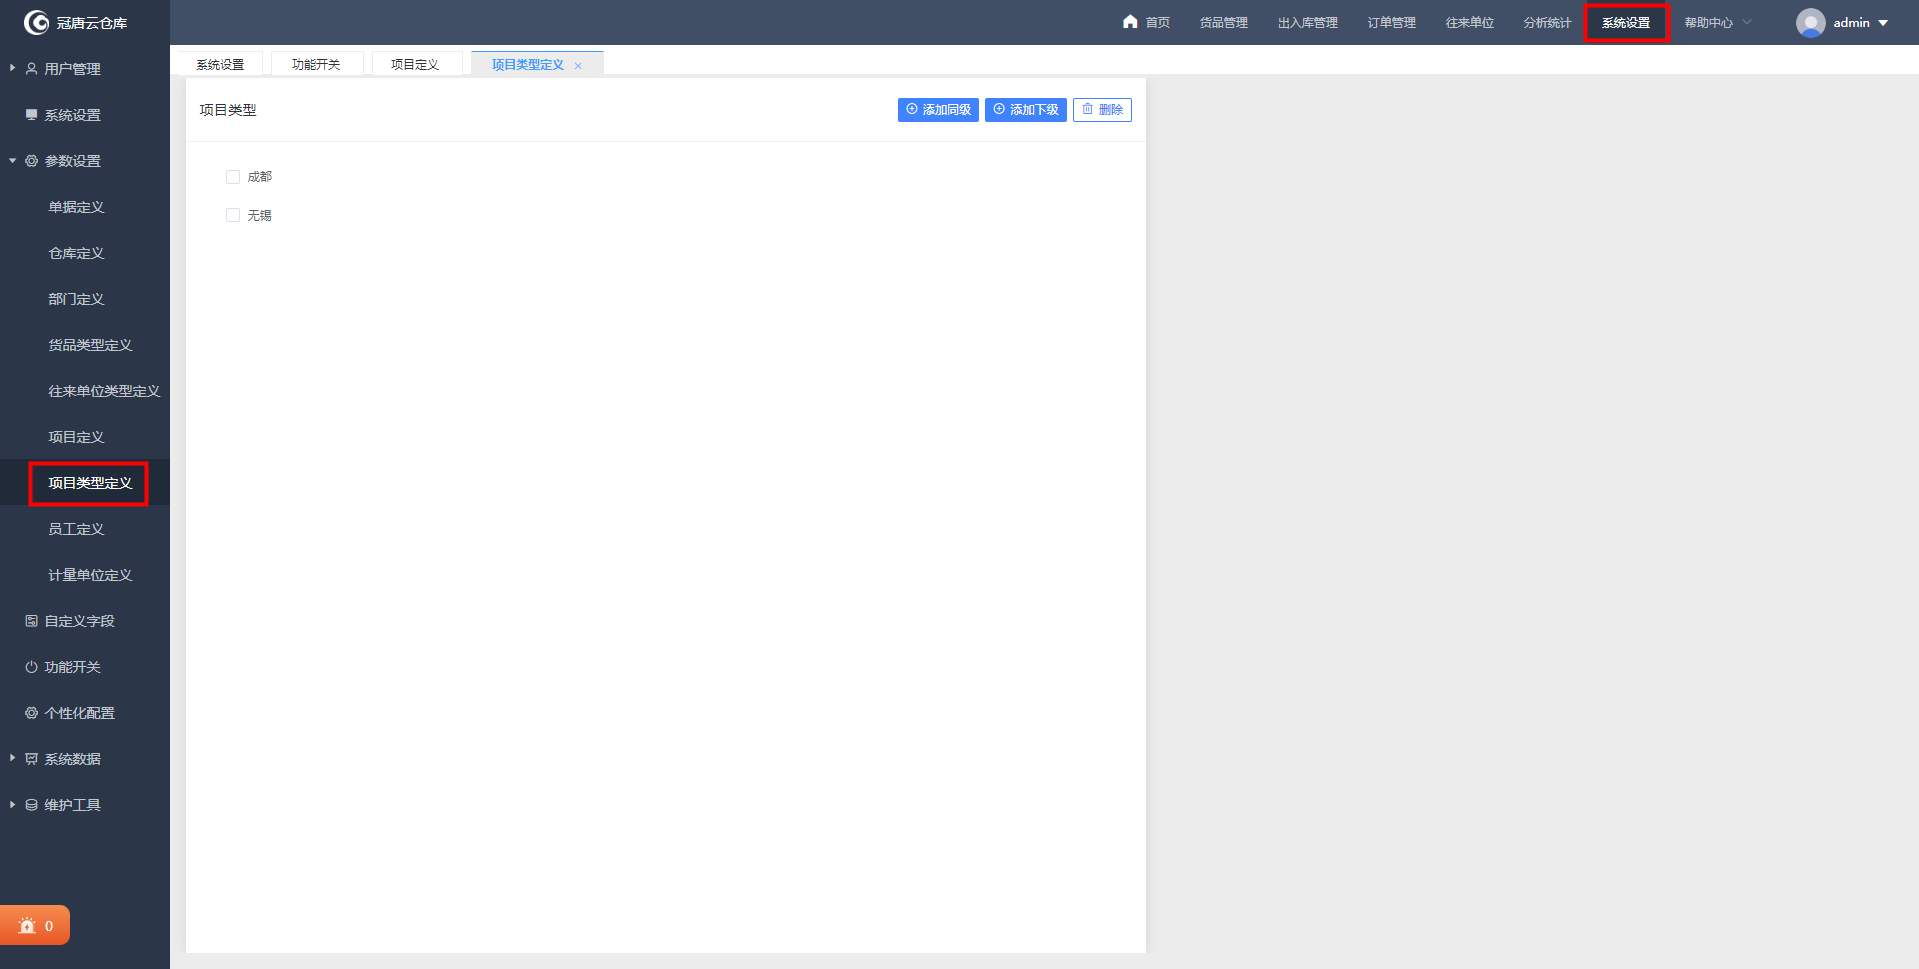Click the 冠唐云仓库 logo icon
Viewport: 1919px width, 969px height.
click(x=37, y=22)
